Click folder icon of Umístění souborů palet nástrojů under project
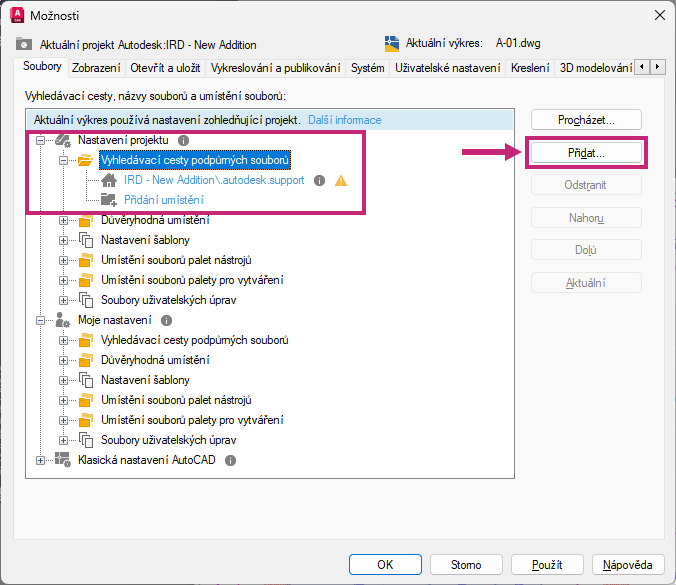 86,260
